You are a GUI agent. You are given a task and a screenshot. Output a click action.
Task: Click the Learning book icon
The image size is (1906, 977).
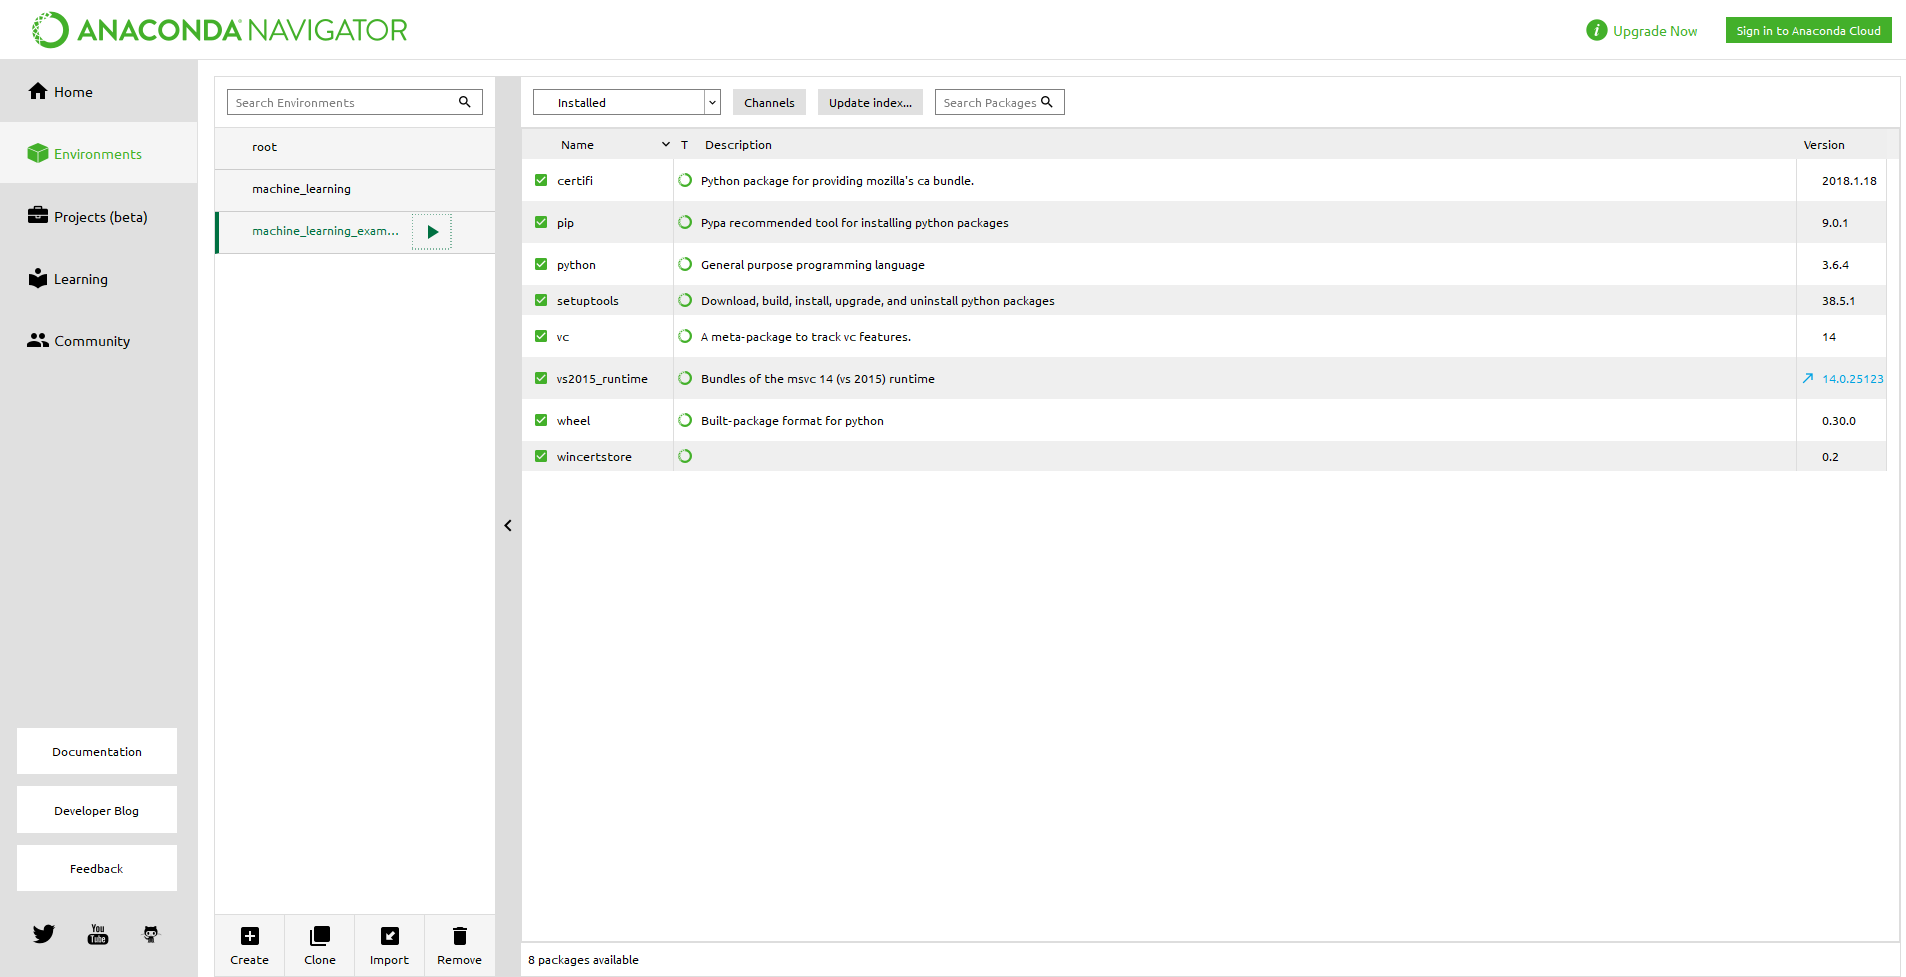tap(38, 278)
